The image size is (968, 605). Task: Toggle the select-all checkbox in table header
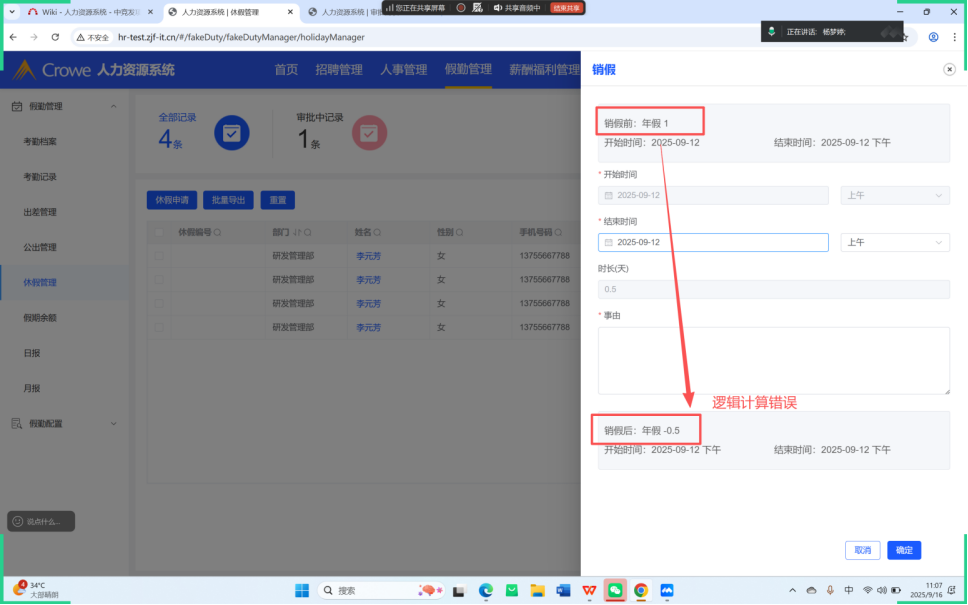pos(159,232)
